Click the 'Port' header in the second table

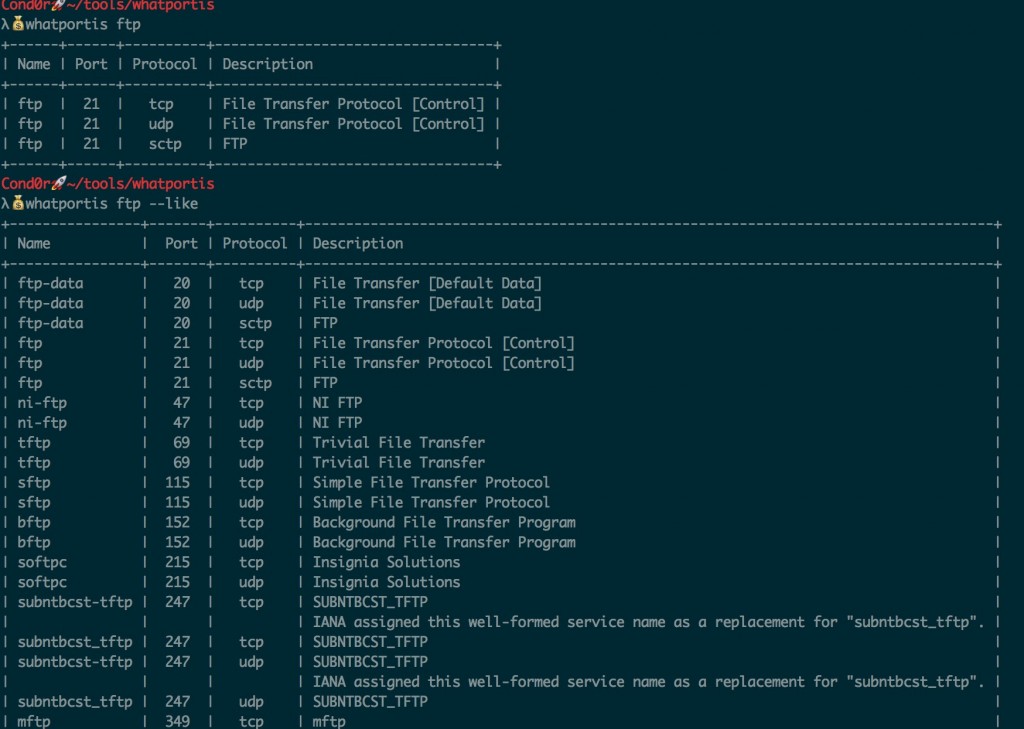pyautogui.click(x=181, y=243)
